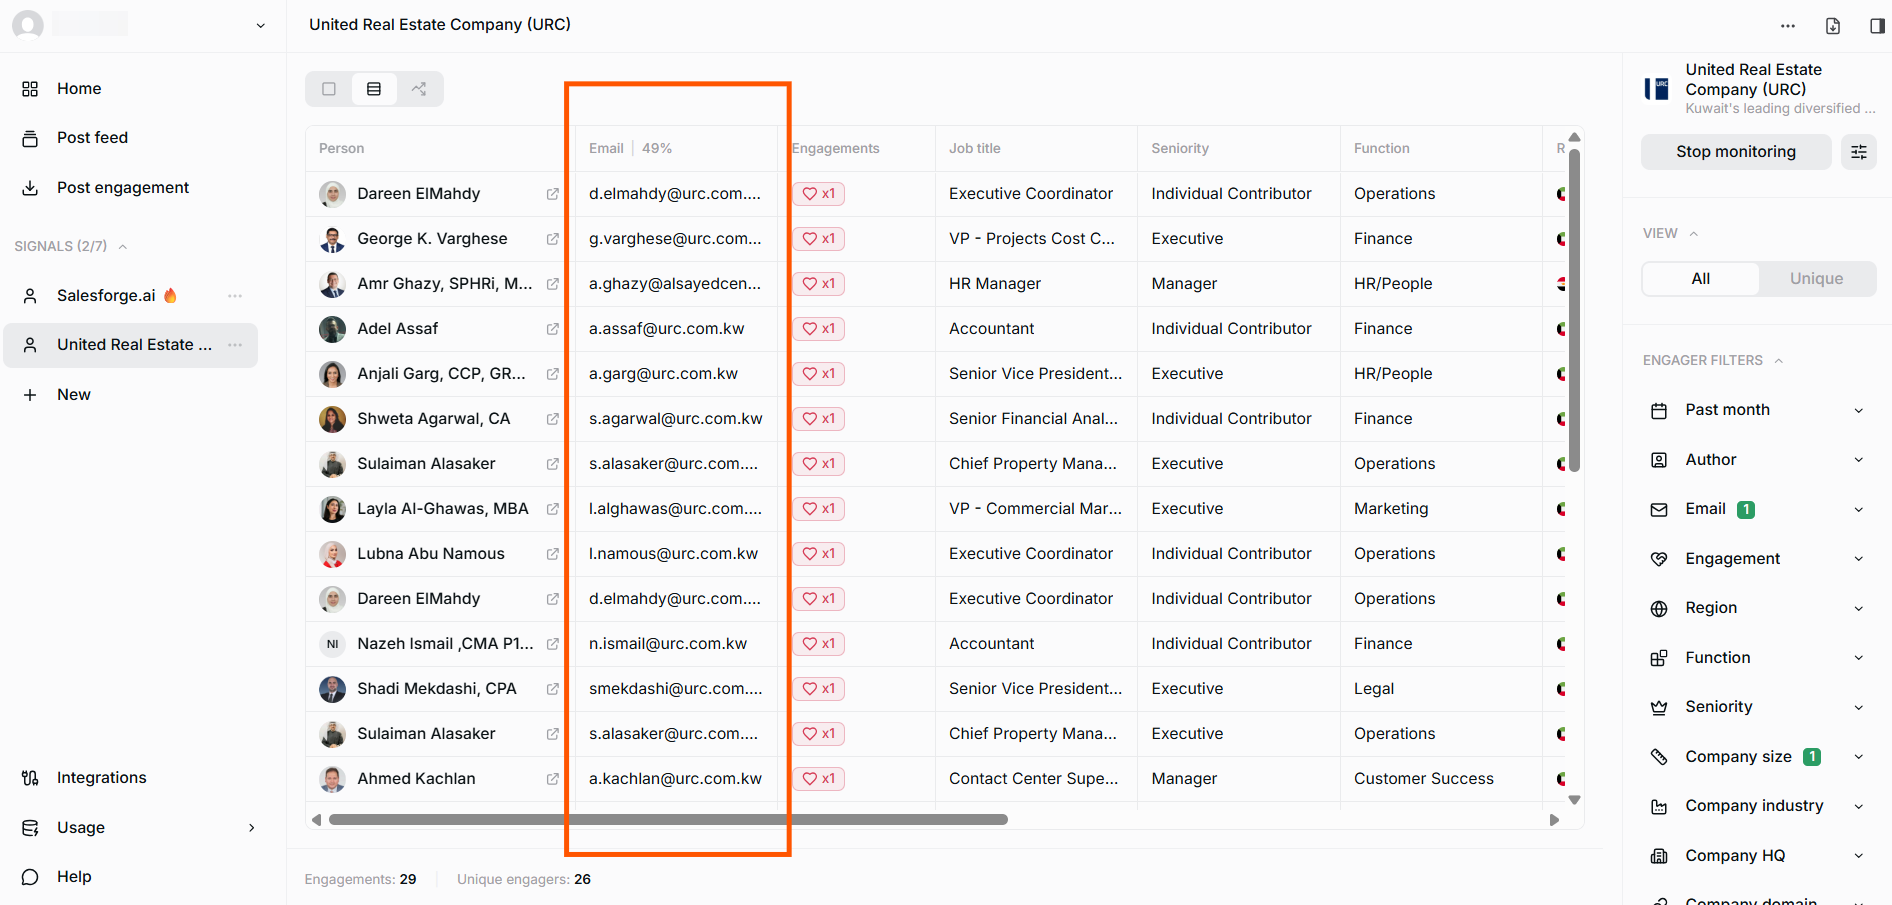
Task: Click George K. Varghese like engagement badge
Action: pos(818,239)
